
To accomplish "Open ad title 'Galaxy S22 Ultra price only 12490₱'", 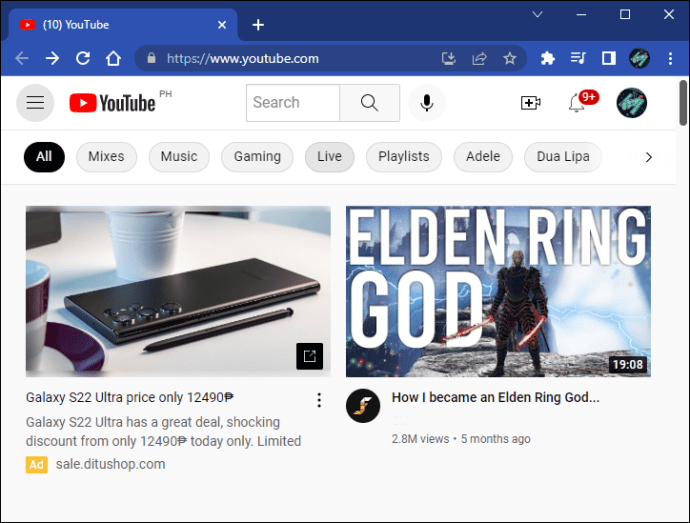I will (x=130, y=398).
